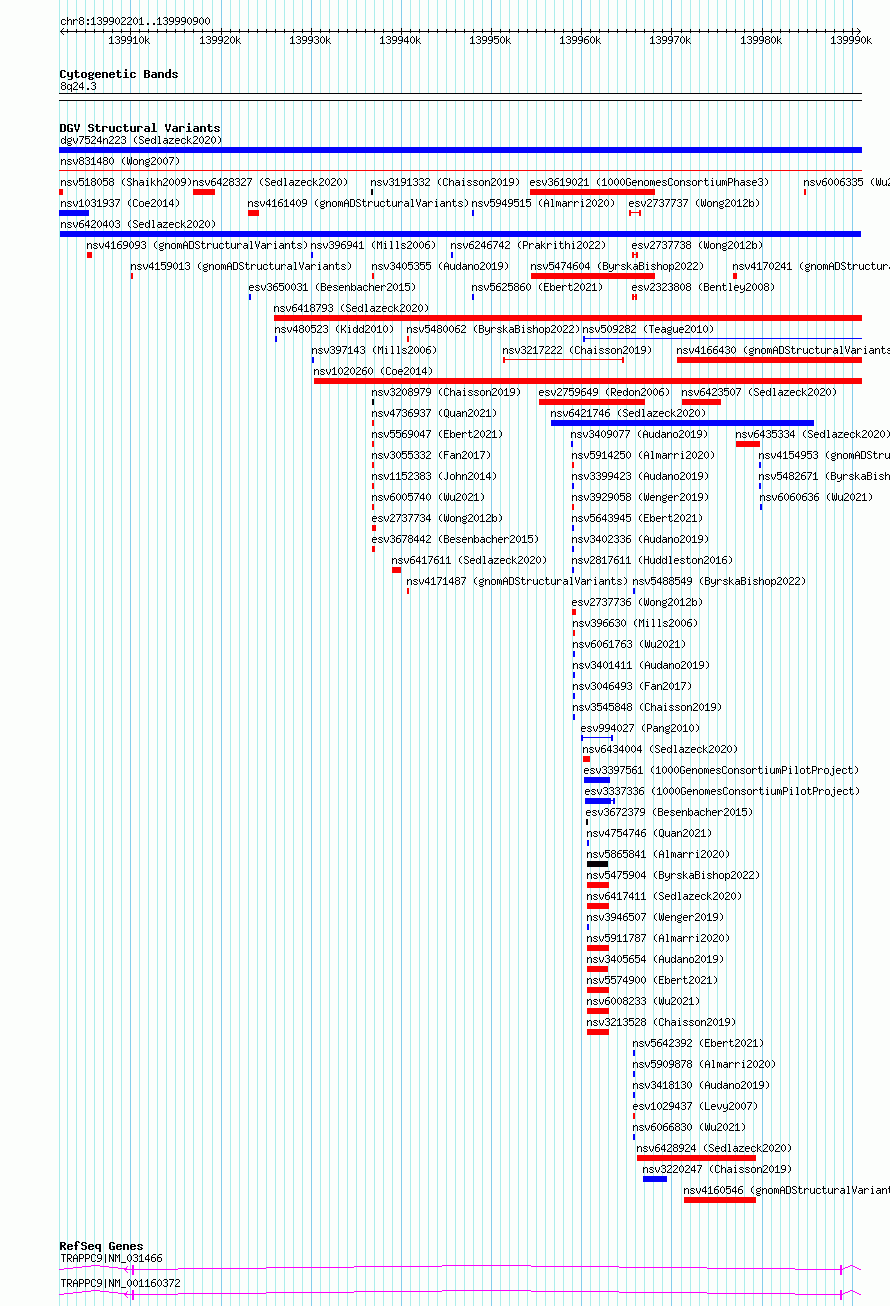Screen dimensions: 890x1306
Task: Click esv2323808 (Bentley2008) label
Action: [703, 287]
